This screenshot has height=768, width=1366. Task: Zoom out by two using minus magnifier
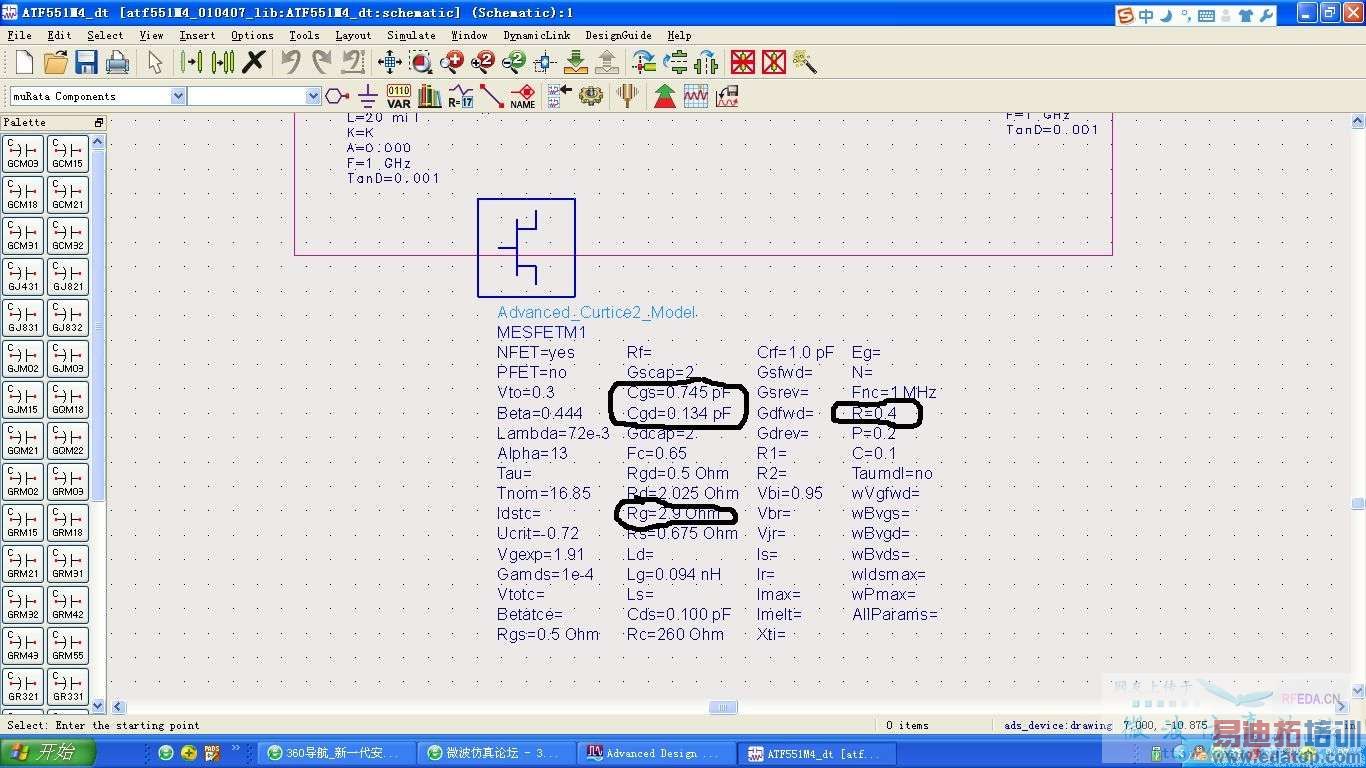click(x=514, y=62)
